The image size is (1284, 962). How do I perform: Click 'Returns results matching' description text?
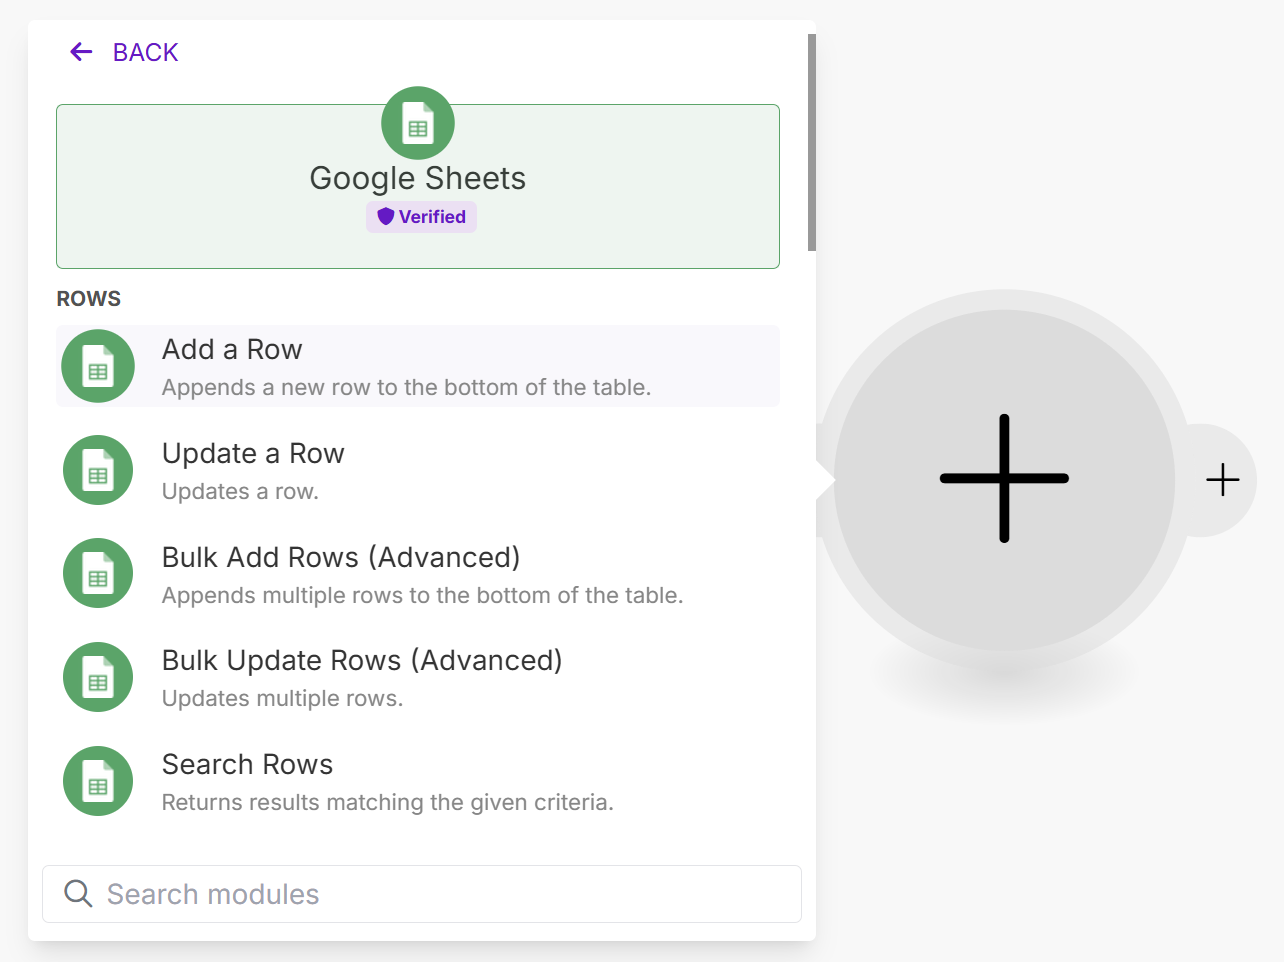388,803
